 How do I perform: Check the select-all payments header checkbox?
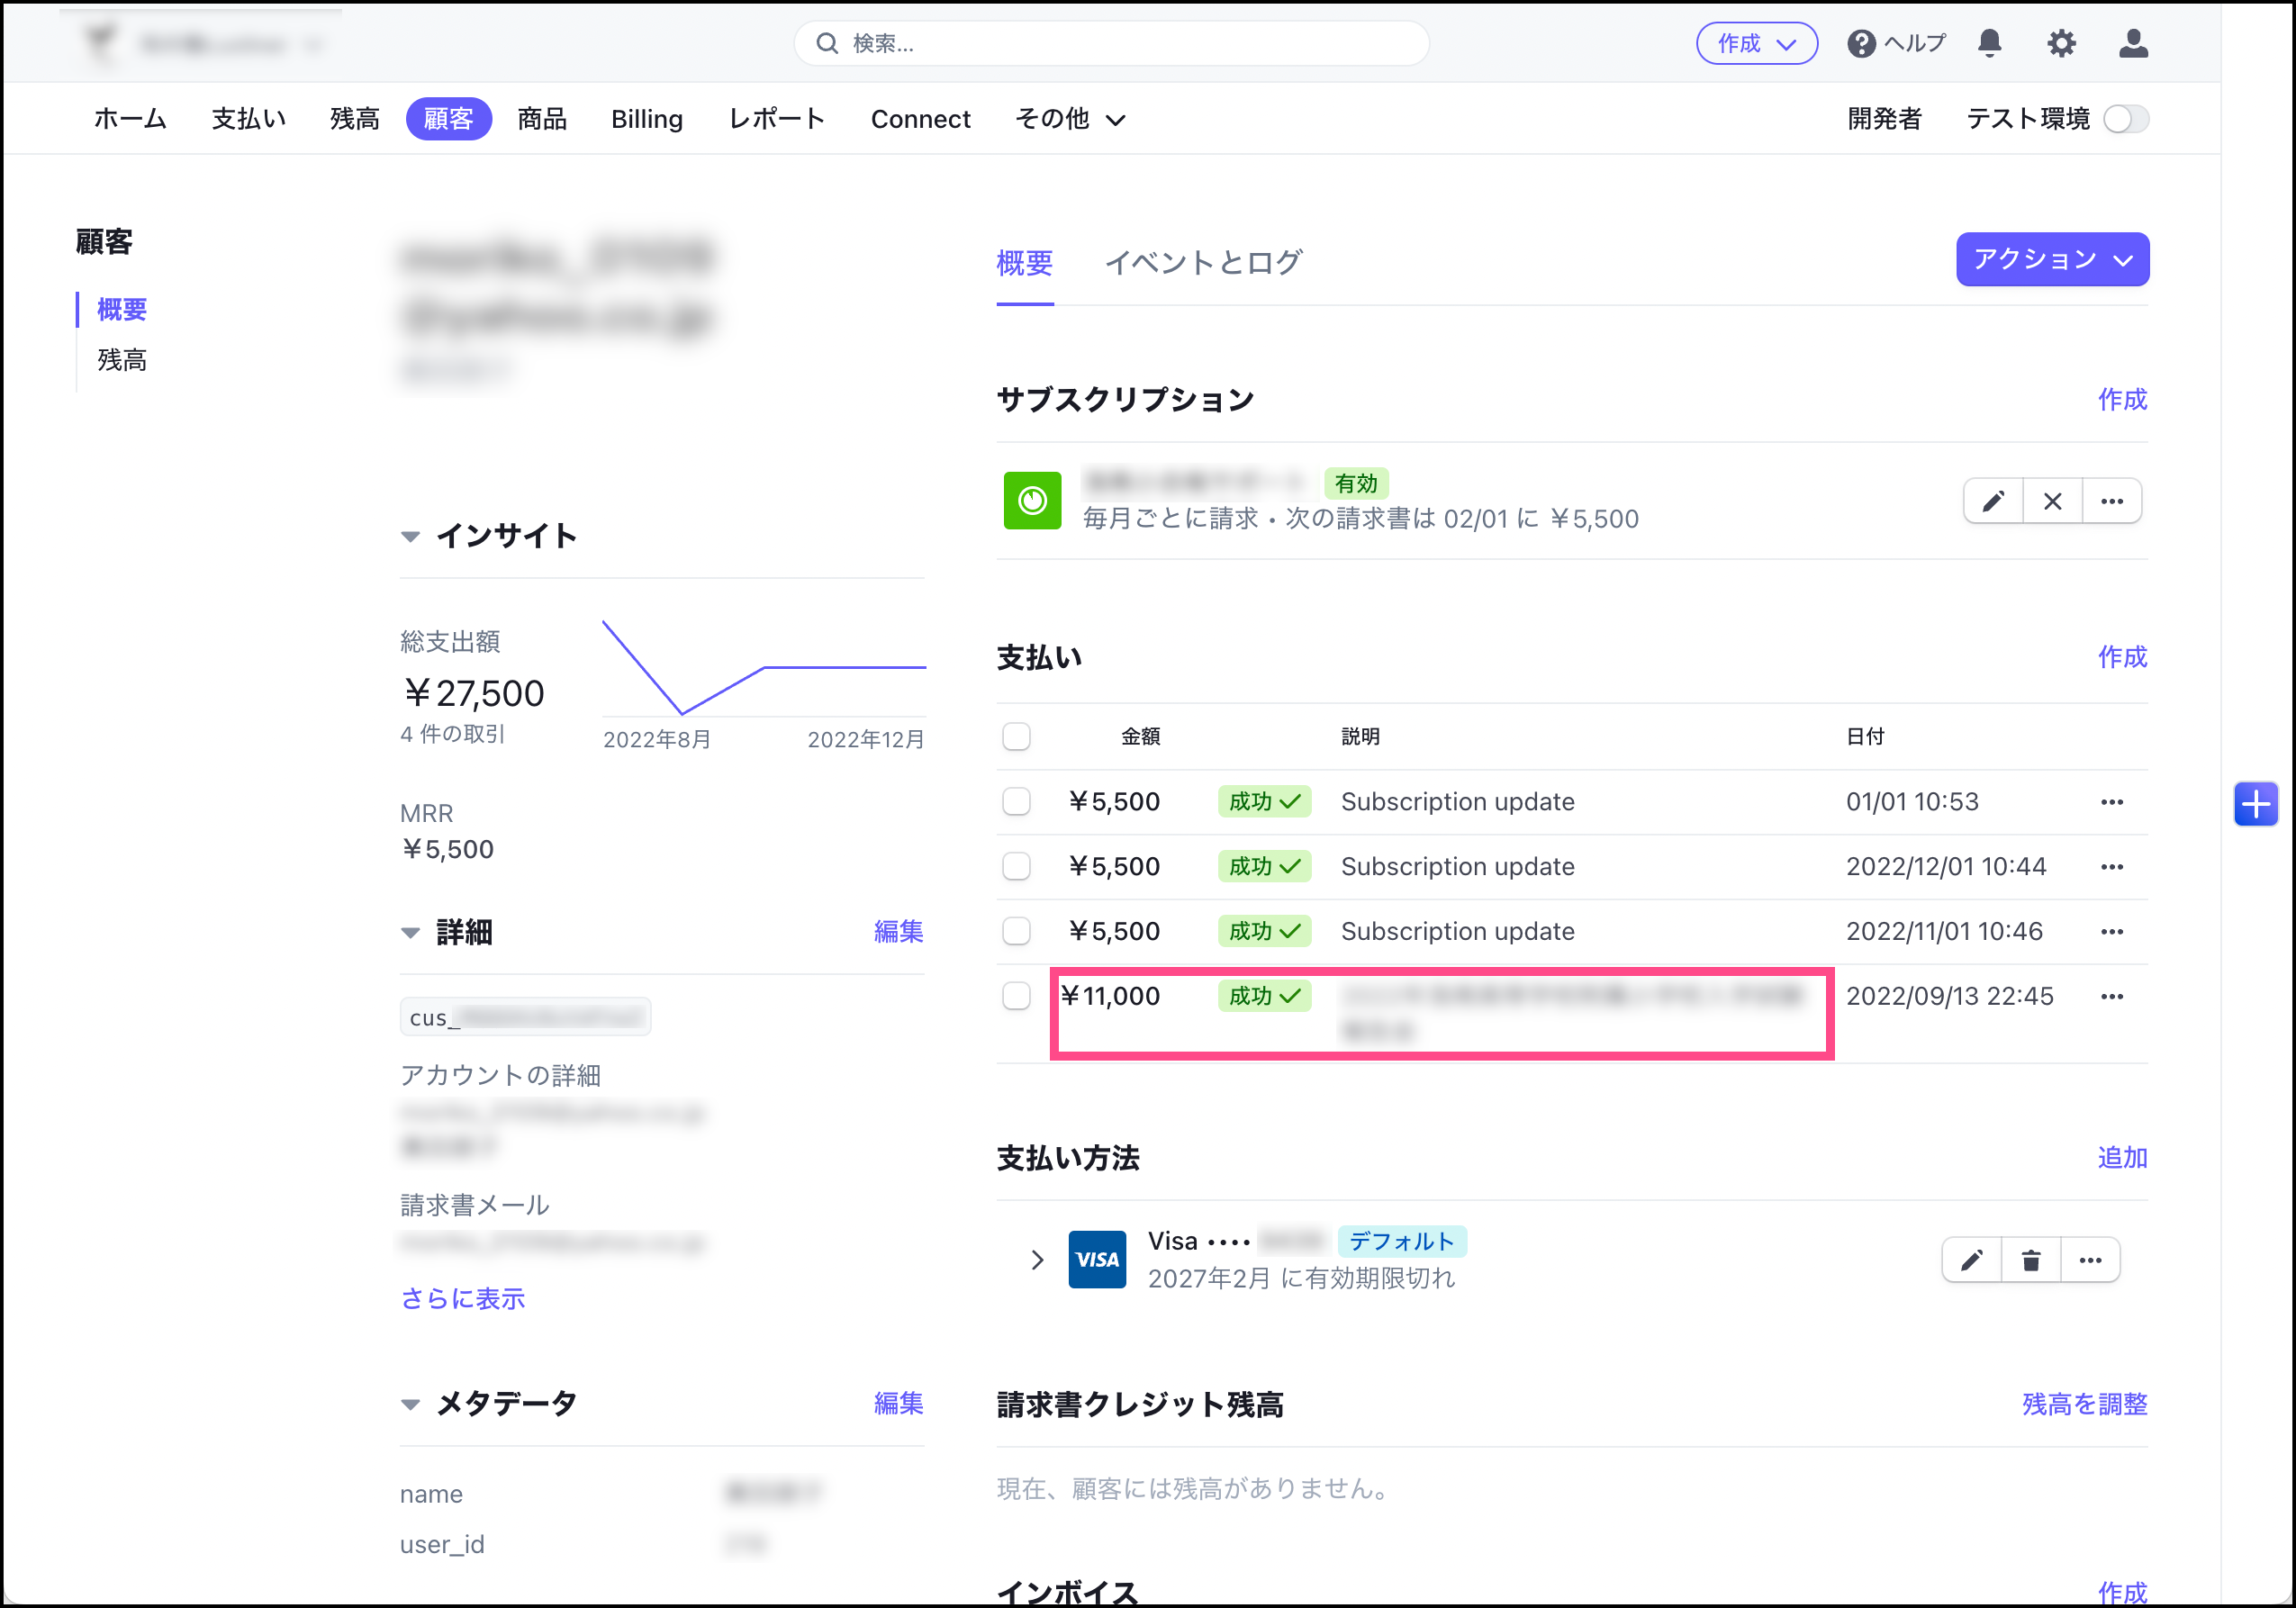coord(1016,736)
